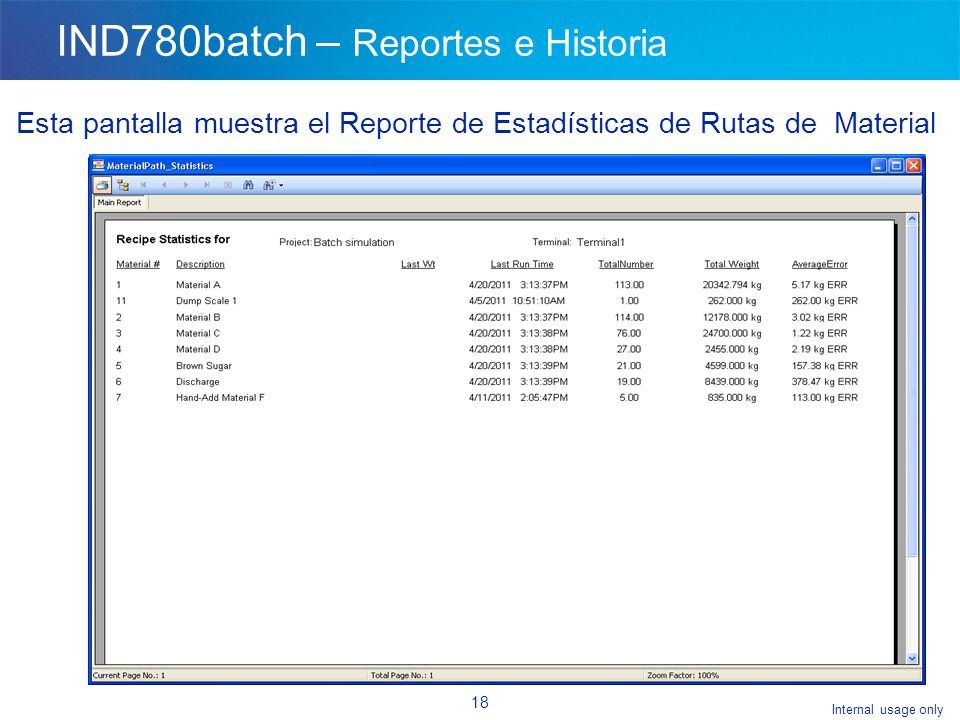Screen dimensions: 960x720
Task: Click the "5.17 kg ERR" average error
Action: 820,285
